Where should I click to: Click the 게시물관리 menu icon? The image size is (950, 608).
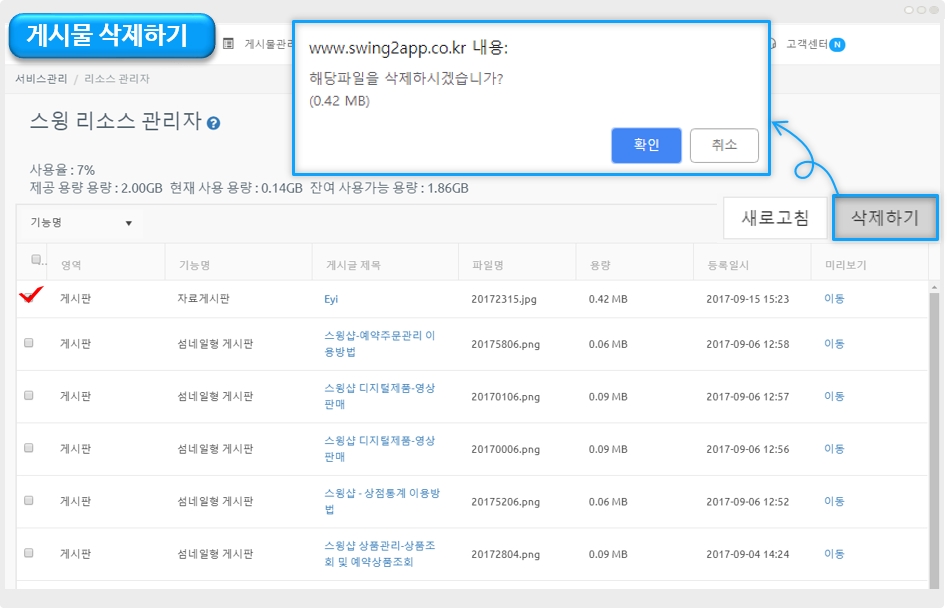[229, 44]
